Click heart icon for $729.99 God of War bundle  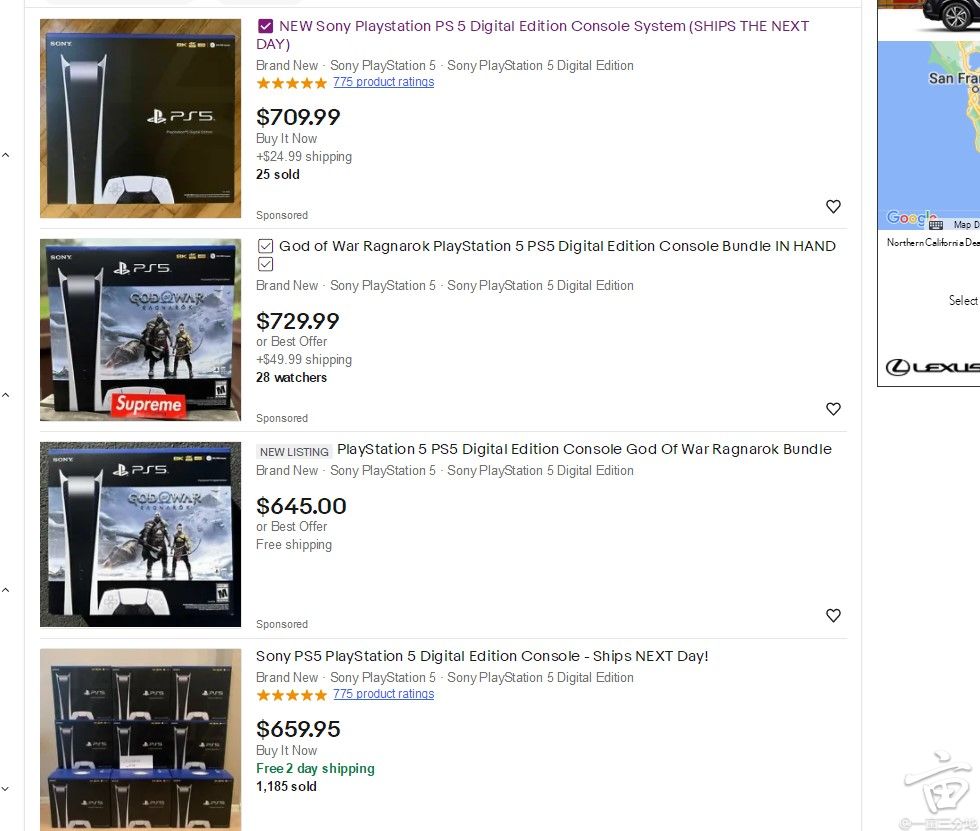pos(833,409)
